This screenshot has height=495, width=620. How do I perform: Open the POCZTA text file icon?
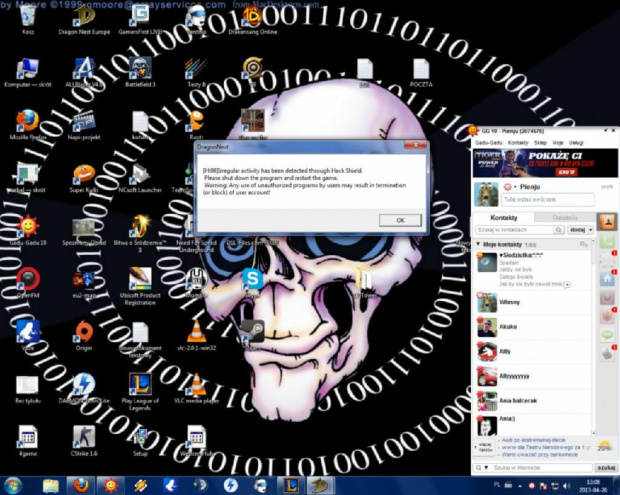(421, 72)
